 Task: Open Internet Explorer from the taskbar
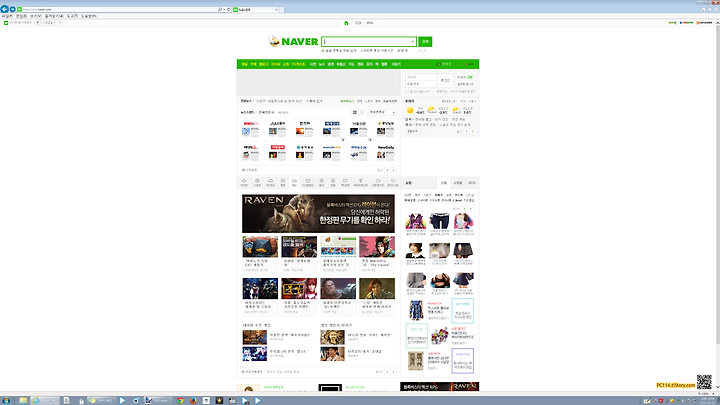point(45,400)
